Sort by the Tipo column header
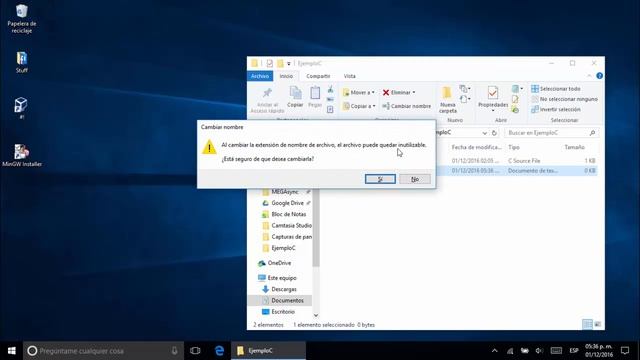Image resolution: width=640 pixels, height=360 pixels. tap(514, 147)
